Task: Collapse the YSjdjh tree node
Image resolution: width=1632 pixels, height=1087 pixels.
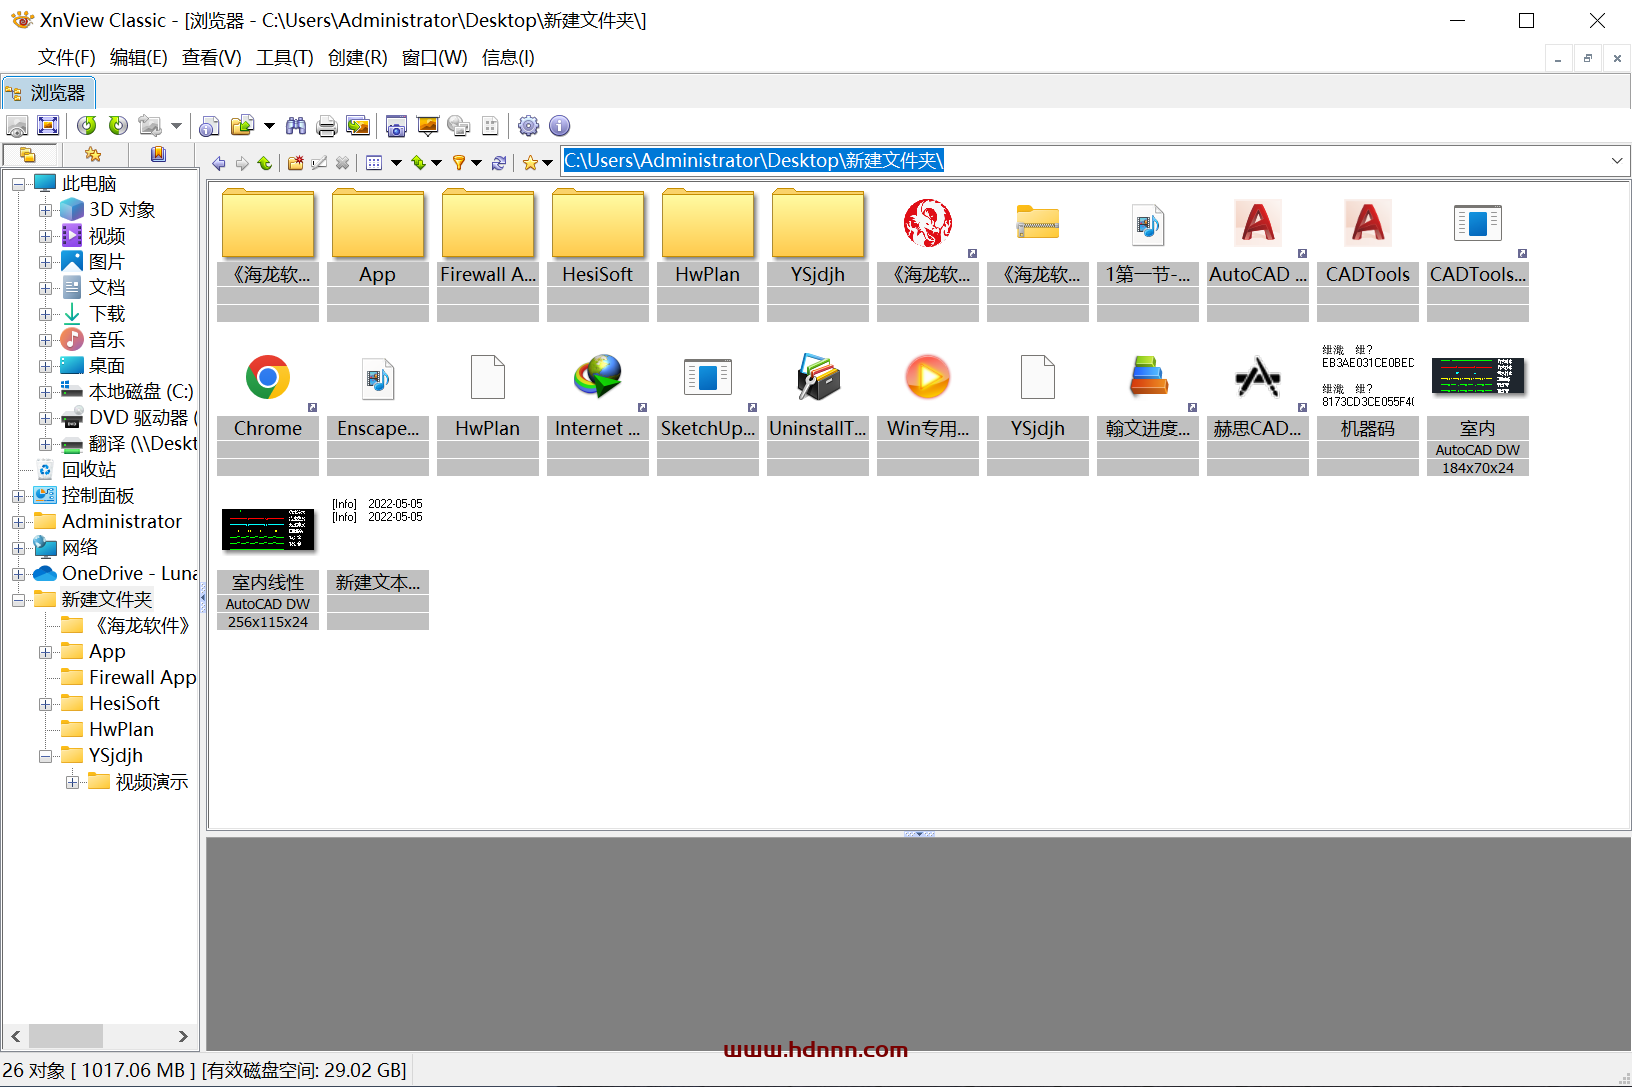Action: 45,756
